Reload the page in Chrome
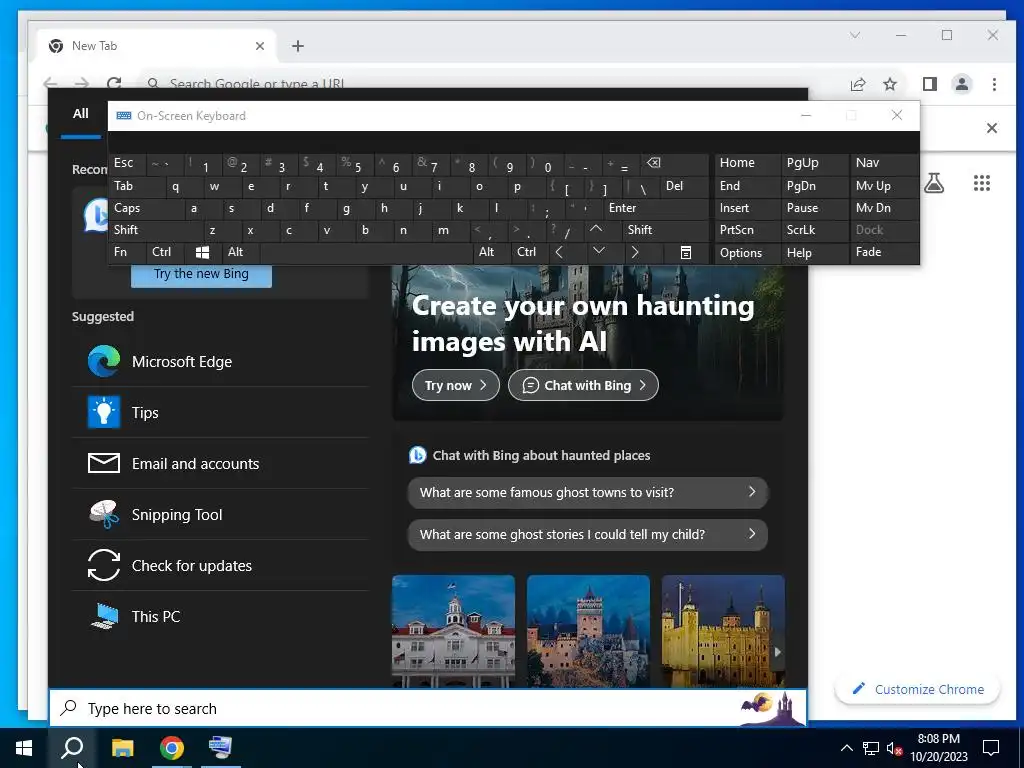Image resolution: width=1024 pixels, height=768 pixels. 114,84
